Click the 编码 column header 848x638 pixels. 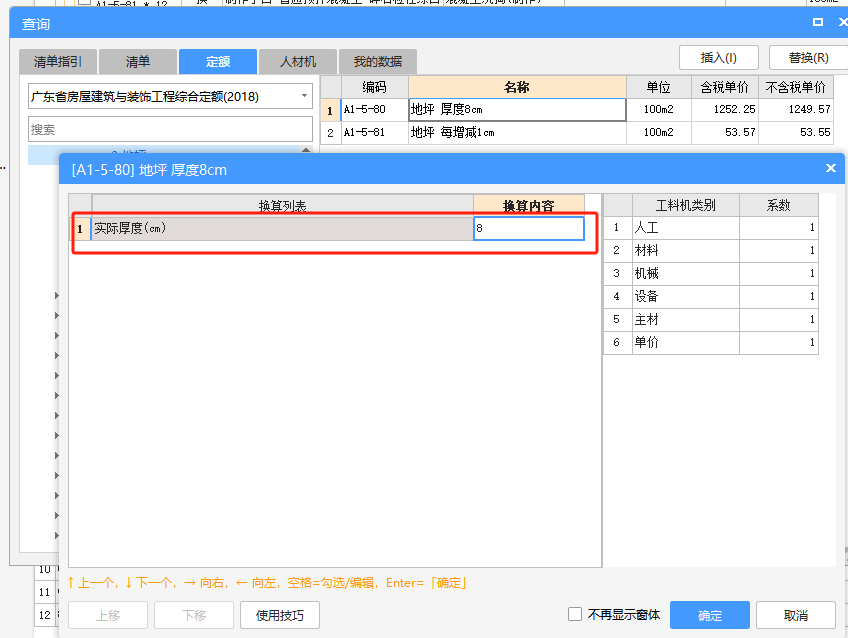[374, 87]
